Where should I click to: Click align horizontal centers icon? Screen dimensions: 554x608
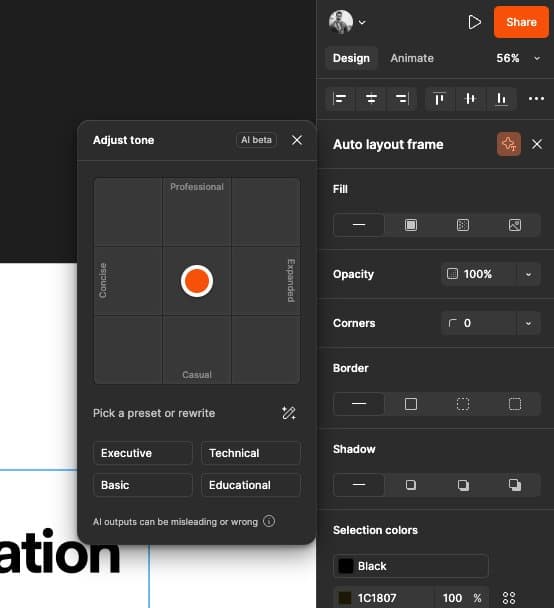click(371, 98)
